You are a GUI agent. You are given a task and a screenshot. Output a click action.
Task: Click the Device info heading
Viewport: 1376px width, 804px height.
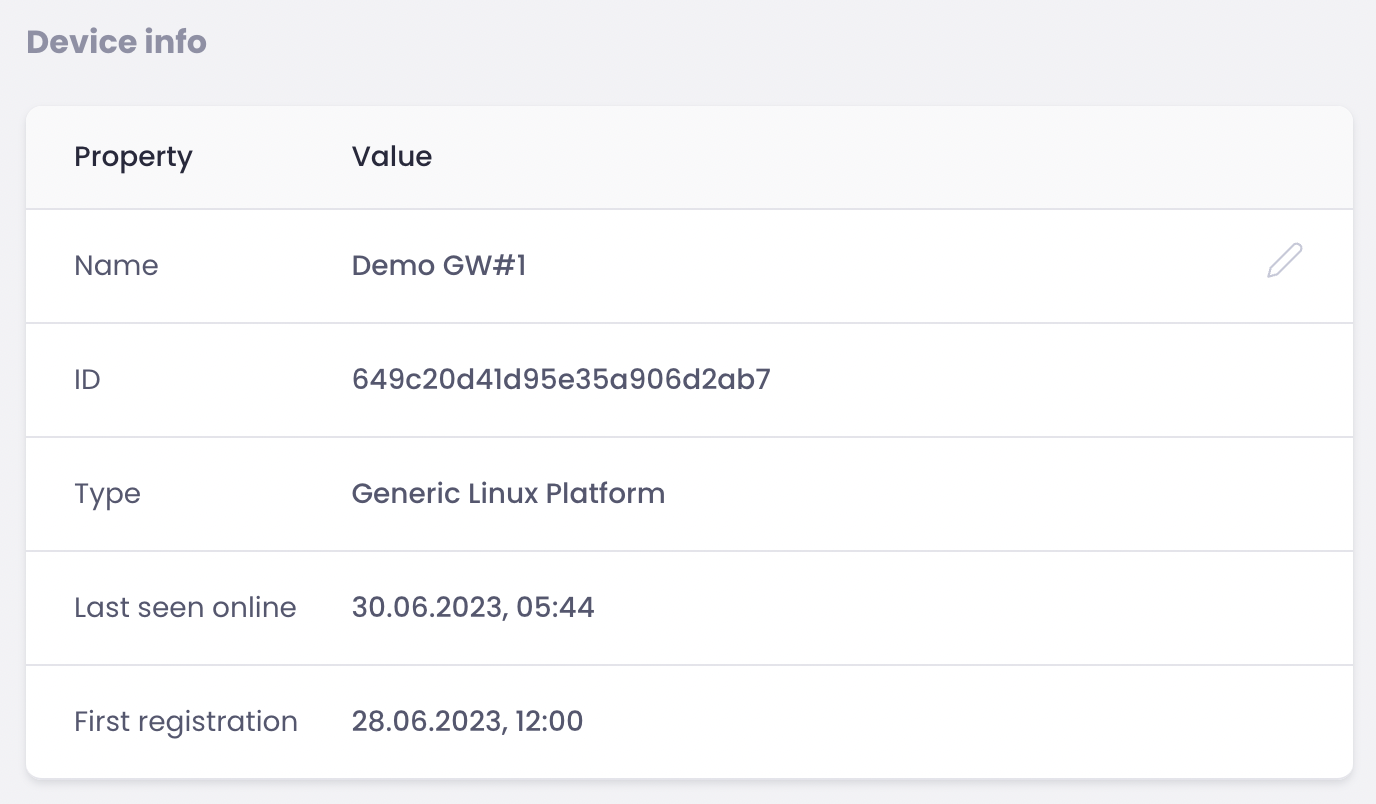pos(116,42)
